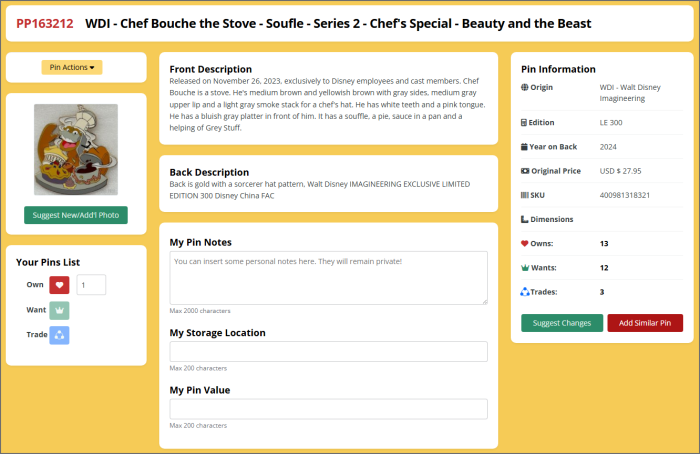Click the globe Origin icon
This screenshot has height=454, width=700.
[525, 88]
